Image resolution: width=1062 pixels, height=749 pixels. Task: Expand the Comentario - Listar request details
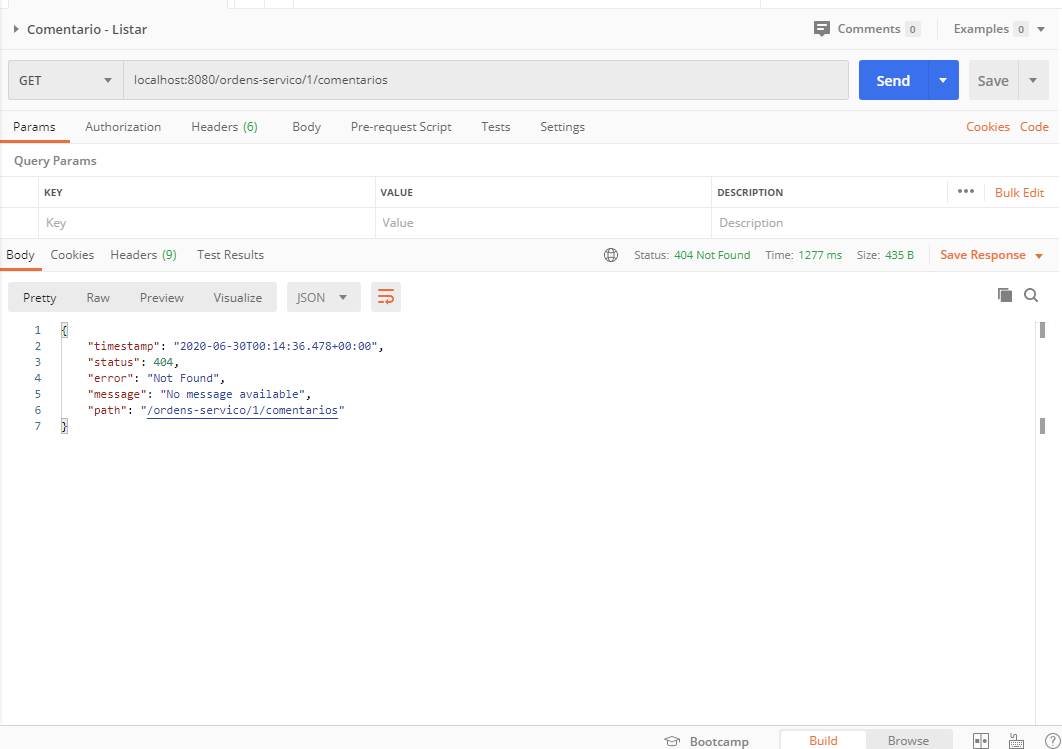tap(16, 29)
